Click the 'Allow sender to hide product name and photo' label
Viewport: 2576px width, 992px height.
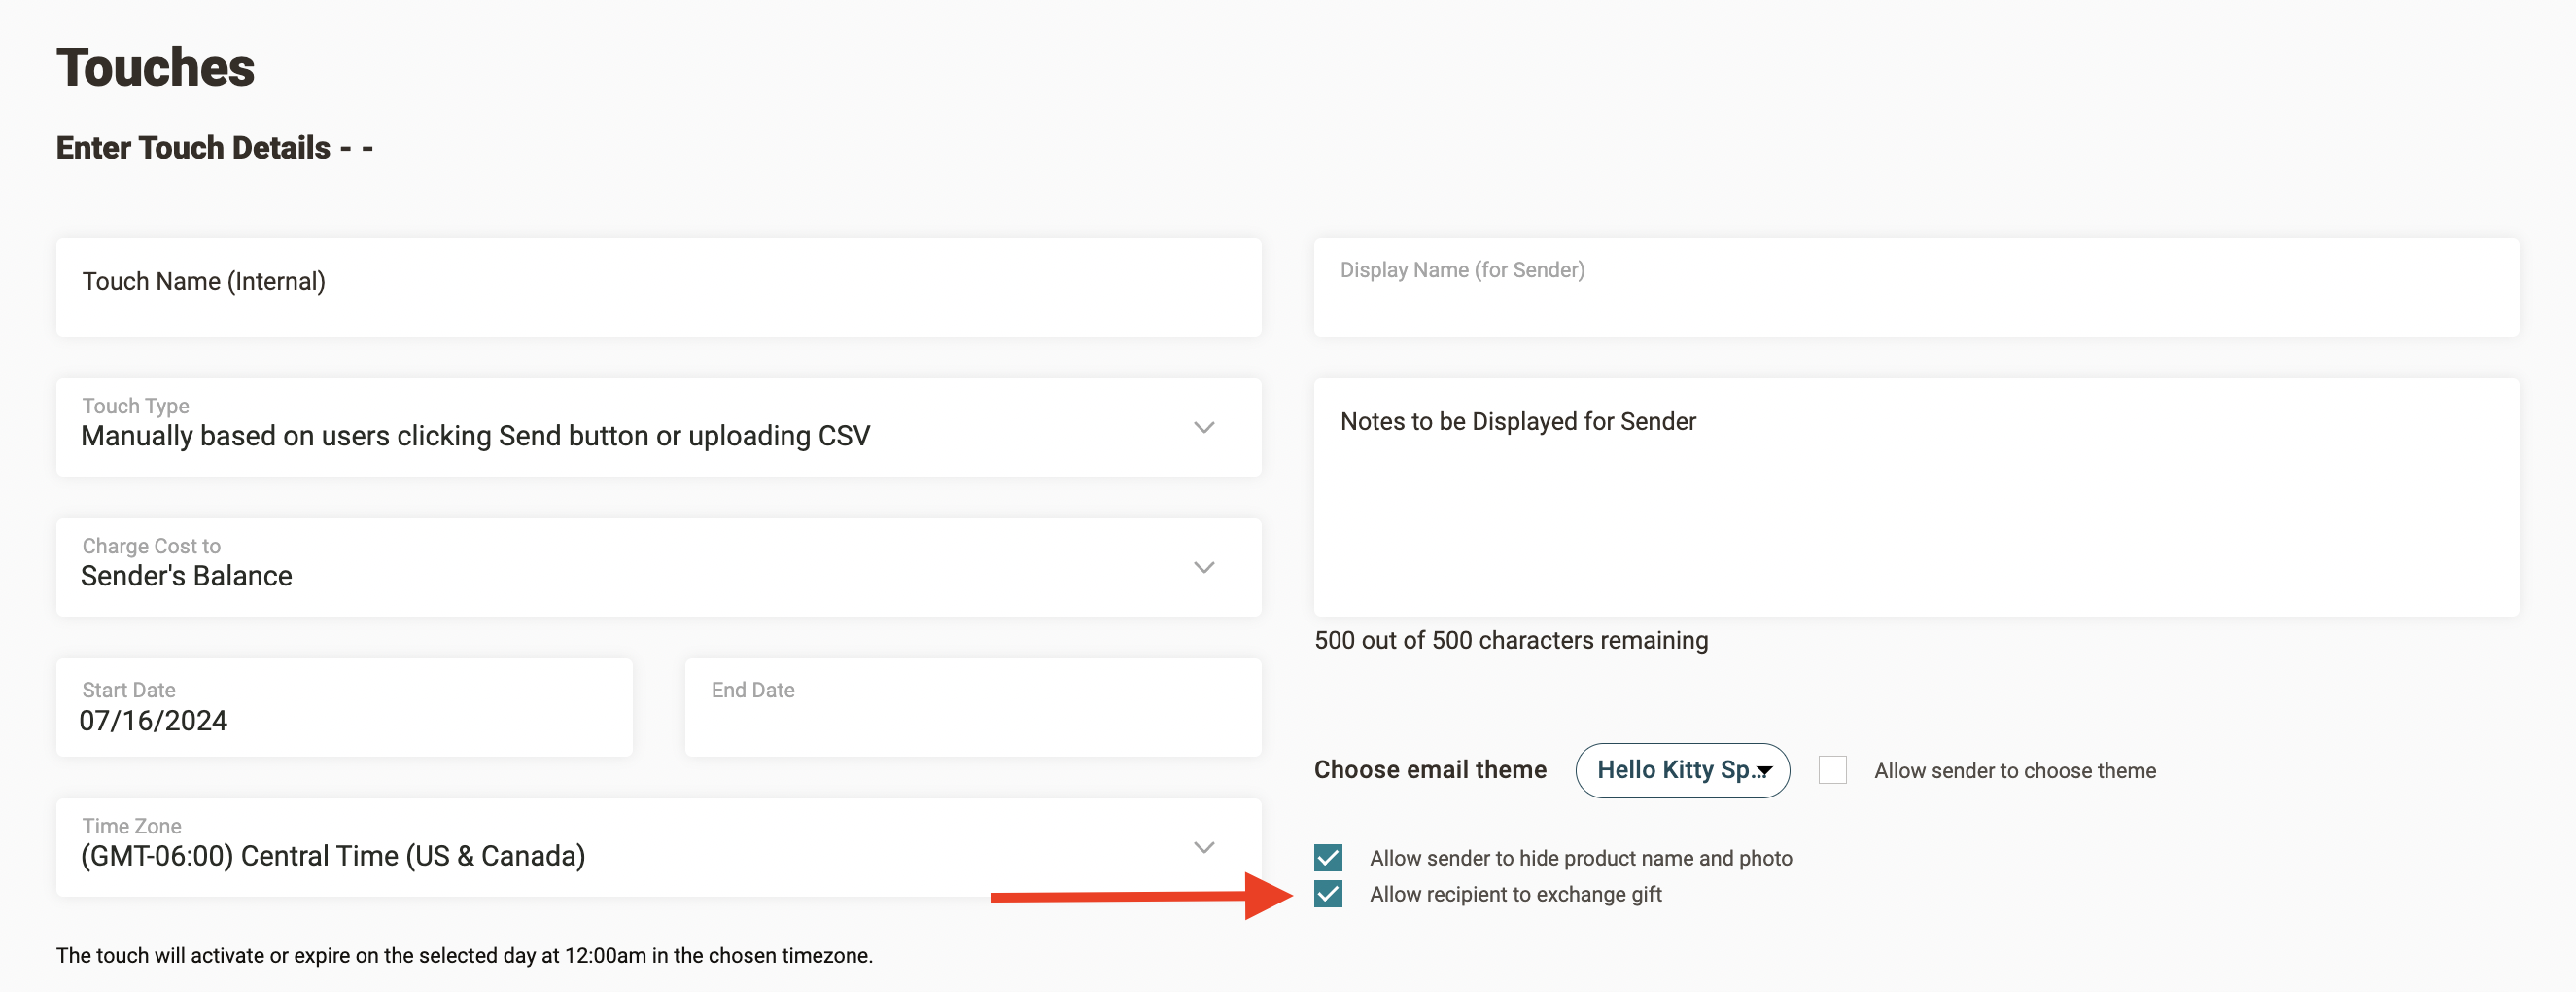(x=1580, y=858)
